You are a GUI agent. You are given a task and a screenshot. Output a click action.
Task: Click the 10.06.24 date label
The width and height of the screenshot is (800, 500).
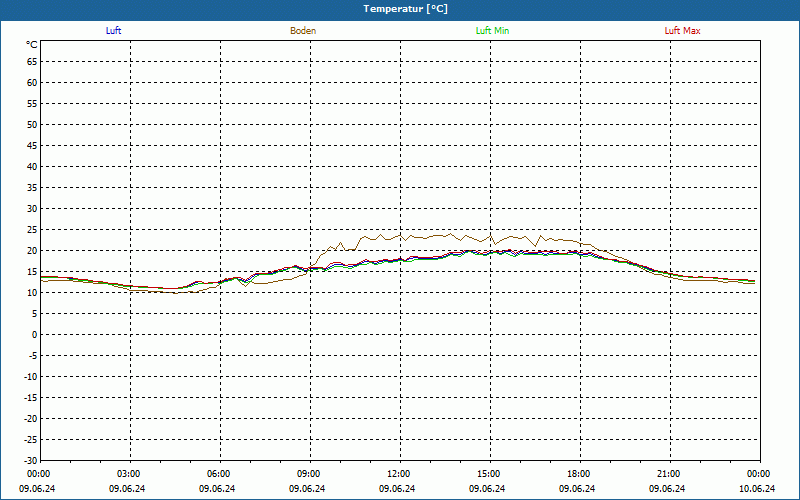tap(757, 489)
